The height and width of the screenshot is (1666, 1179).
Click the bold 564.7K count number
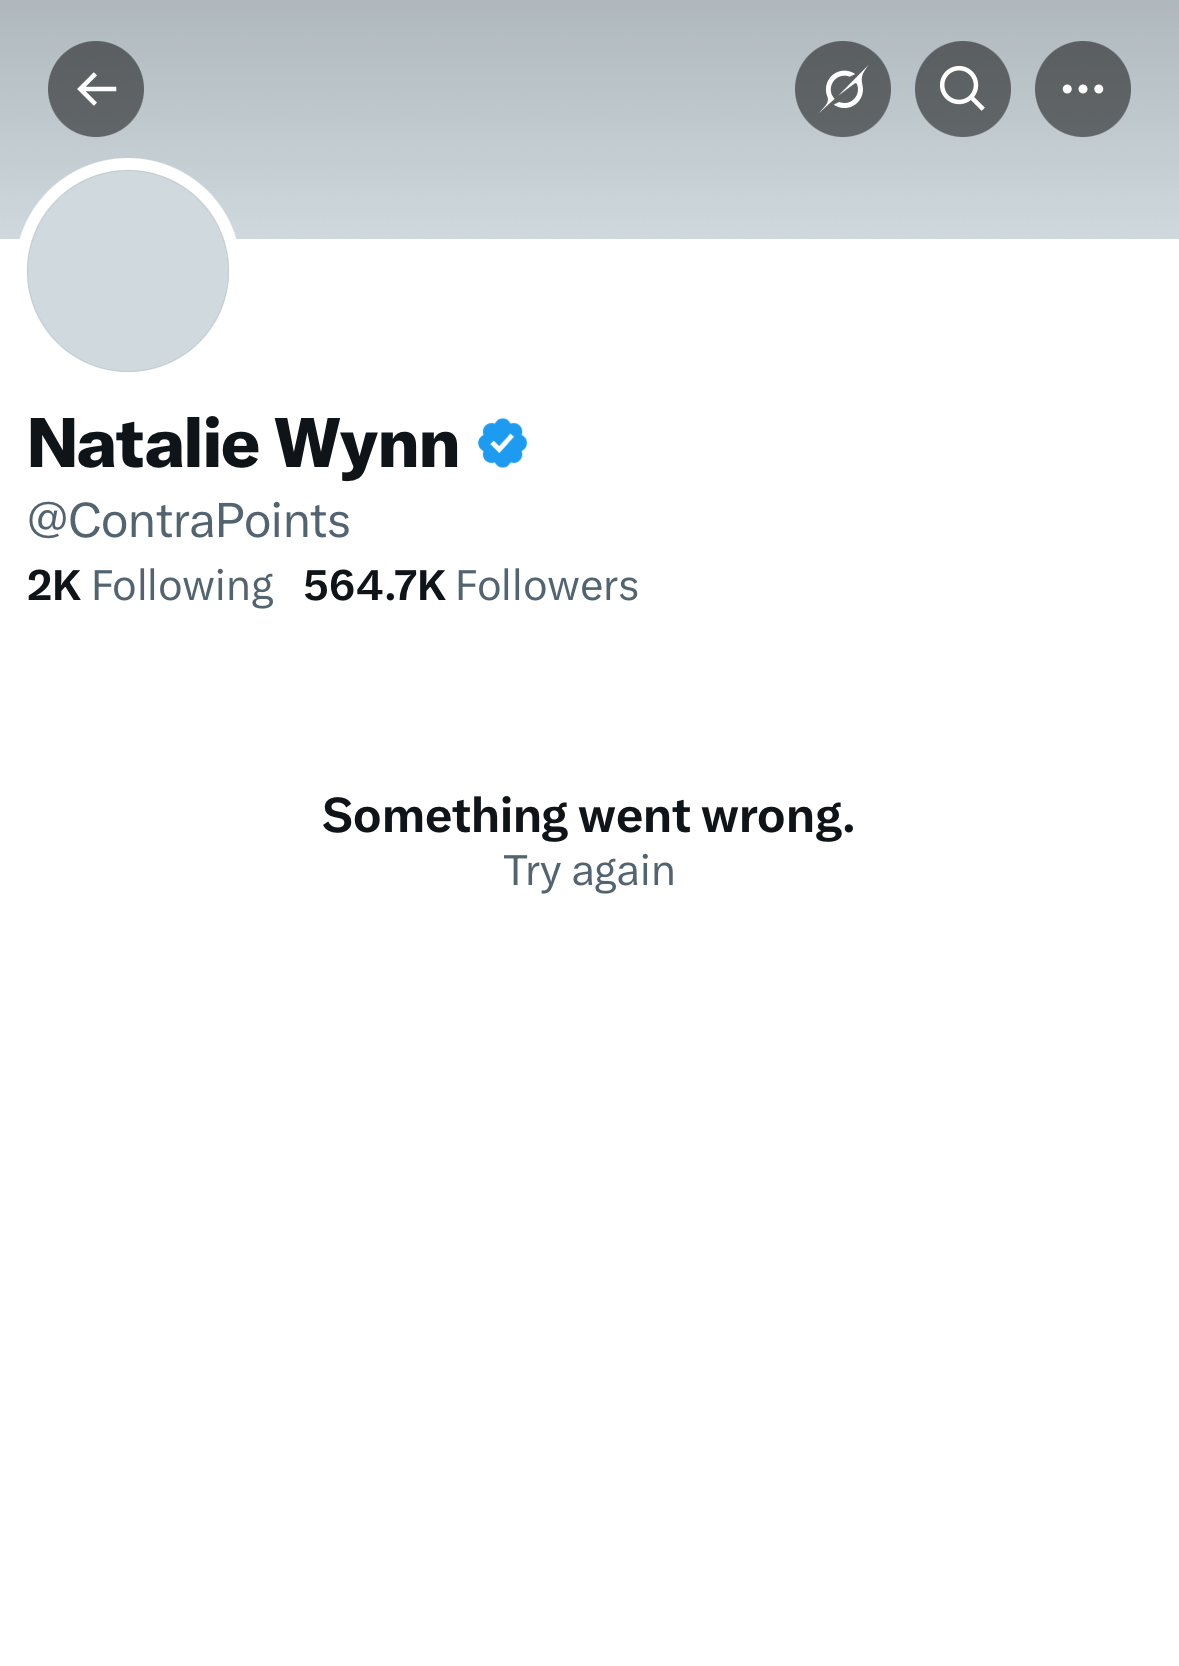click(x=374, y=586)
